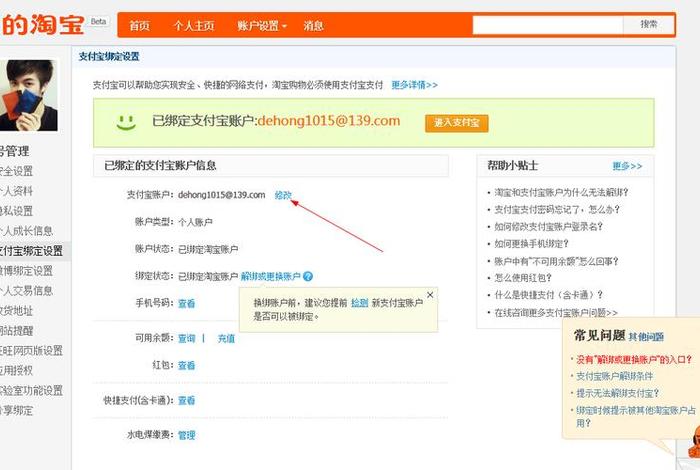This screenshot has width=700, height=470.
Task: Click 管理 next to 水电煤缴费
Action: (186, 435)
